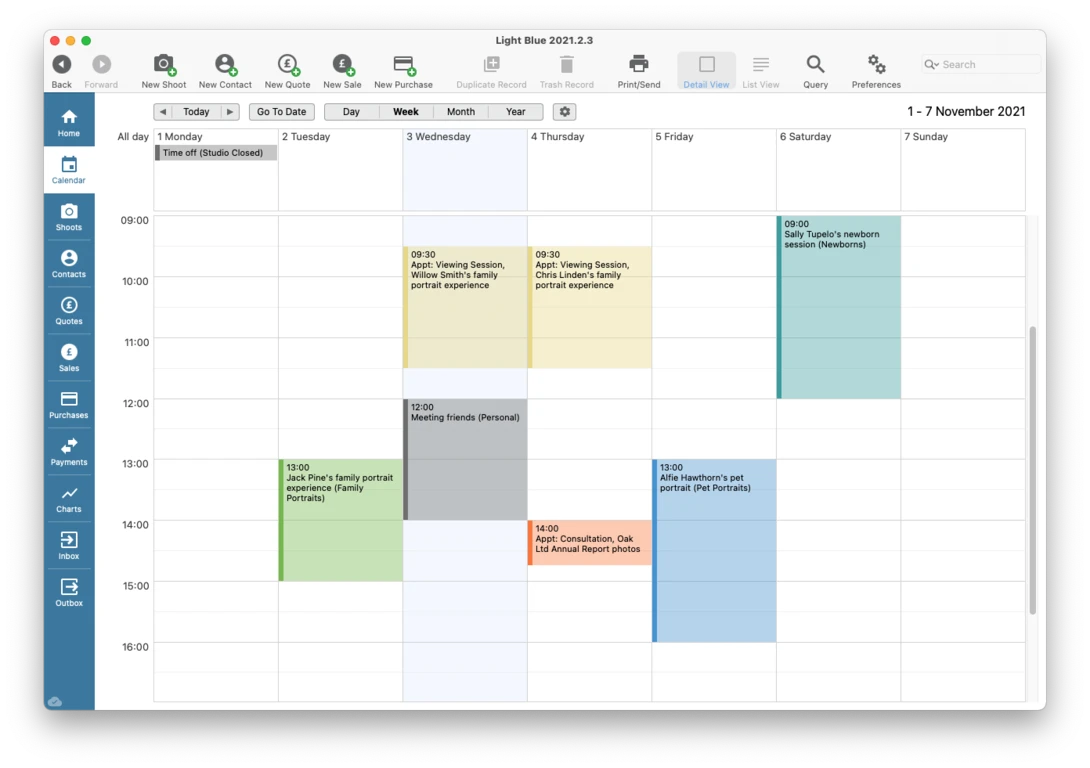
Task: Select Alfie Hawthorn's pet portrait shoot
Action: 714,550
